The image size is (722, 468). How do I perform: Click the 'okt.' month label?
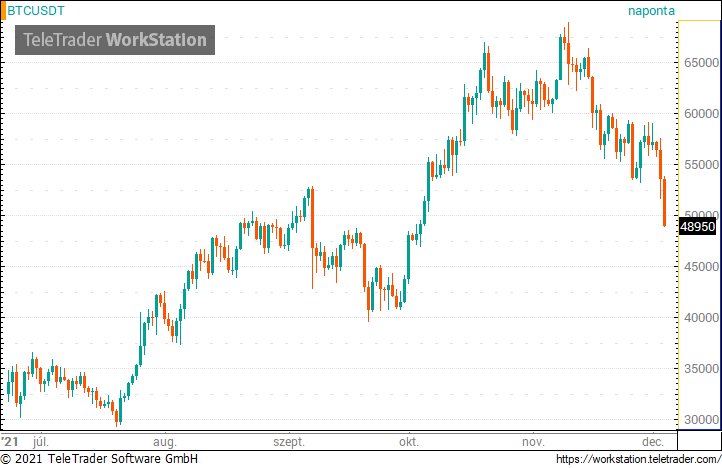pos(409,442)
